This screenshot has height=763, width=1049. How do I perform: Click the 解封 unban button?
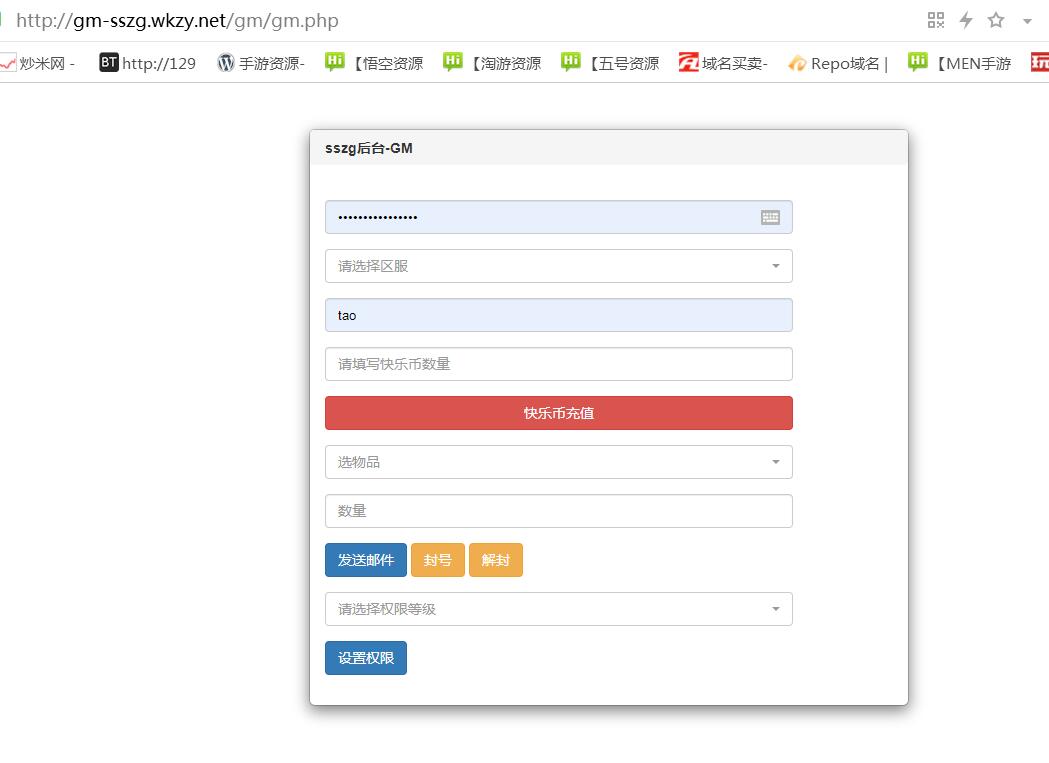496,560
